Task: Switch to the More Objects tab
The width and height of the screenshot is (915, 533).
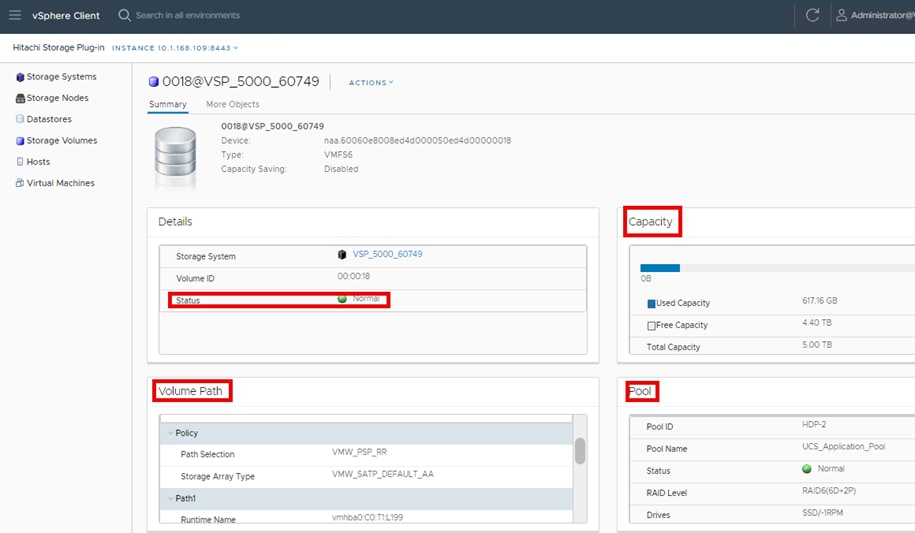Action: (x=232, y=104)
